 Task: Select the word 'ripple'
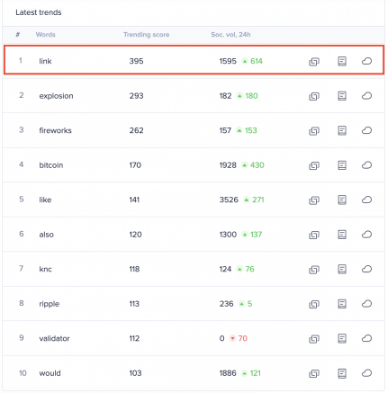[49, 304]
